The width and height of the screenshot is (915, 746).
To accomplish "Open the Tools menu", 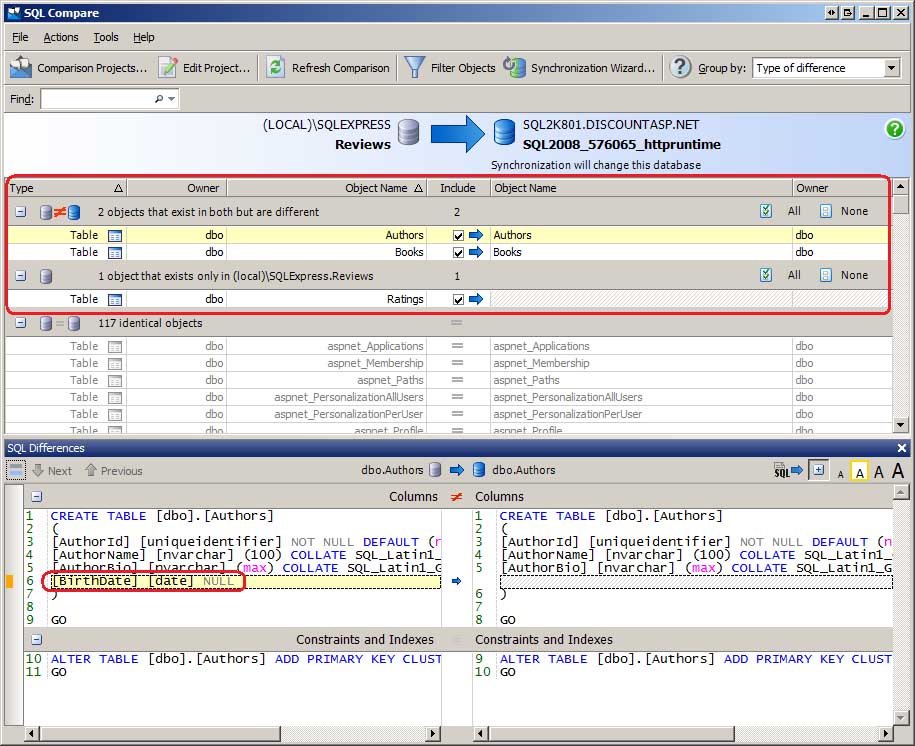I will (x=106, y=37).
